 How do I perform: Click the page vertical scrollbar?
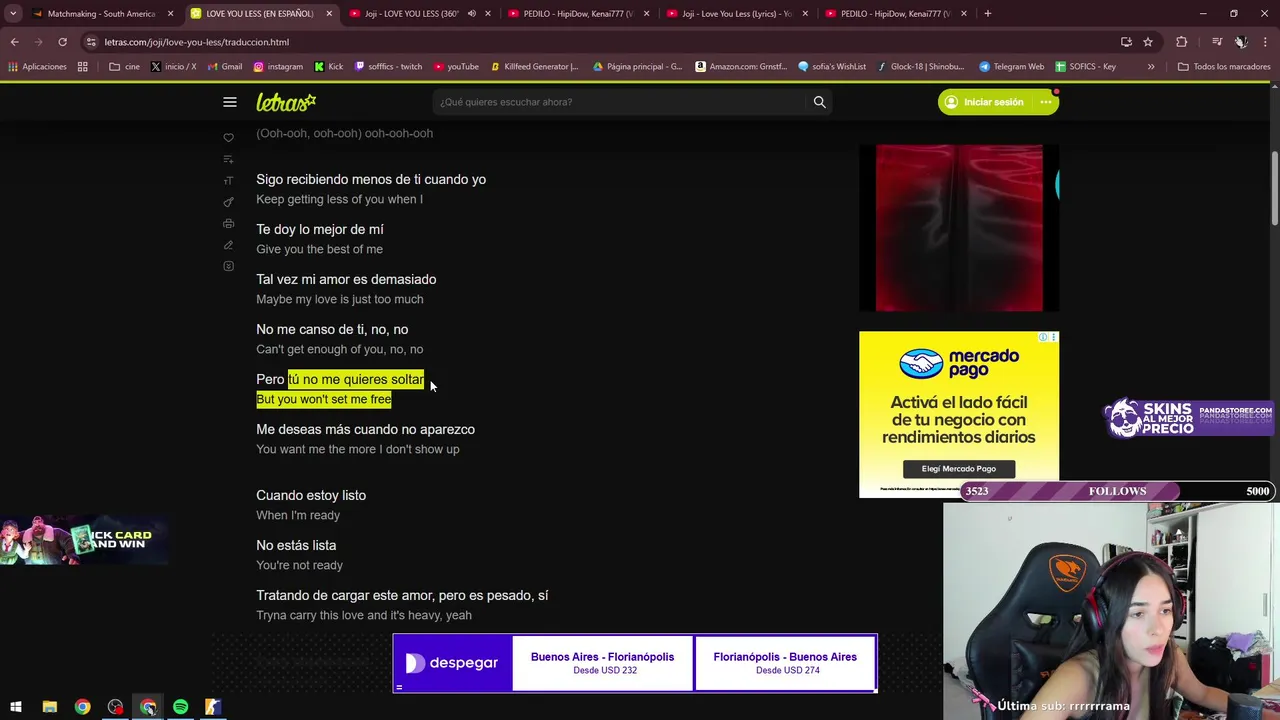point(1274,188)
